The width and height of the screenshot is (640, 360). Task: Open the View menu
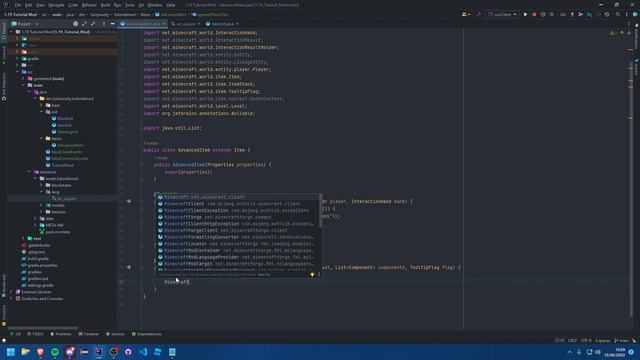coord(40,5)
